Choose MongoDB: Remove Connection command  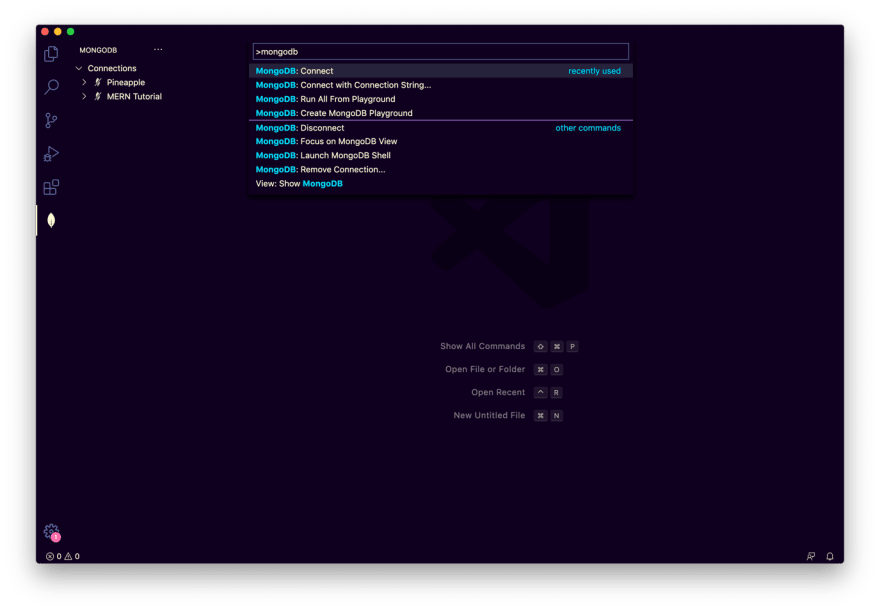pyautogui.click(x=441, y=169)
